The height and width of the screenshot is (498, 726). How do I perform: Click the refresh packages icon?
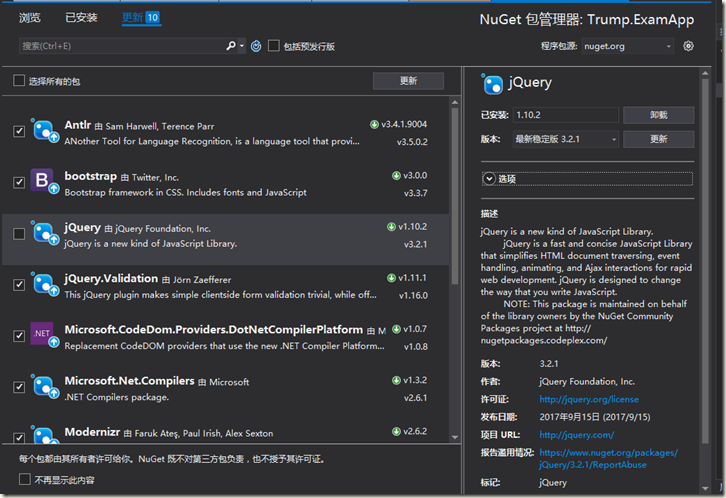(x=256, y=46)
